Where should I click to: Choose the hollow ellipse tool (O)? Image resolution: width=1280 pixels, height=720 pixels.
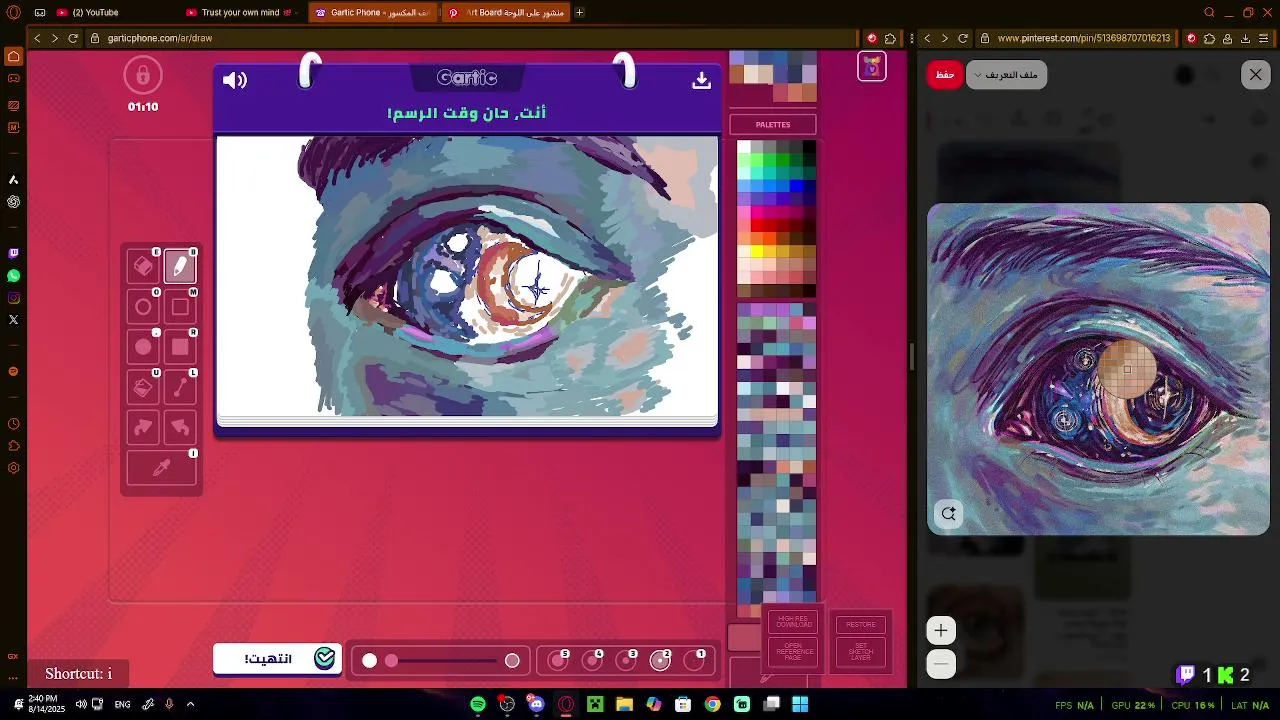tap(143, 307)
